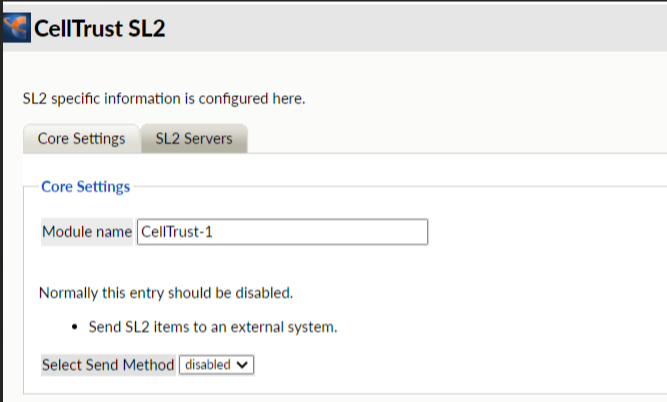This screenshot has height=402, width=667.
Task: Click the Select Send Method label
Action: (x=108, y=365)
